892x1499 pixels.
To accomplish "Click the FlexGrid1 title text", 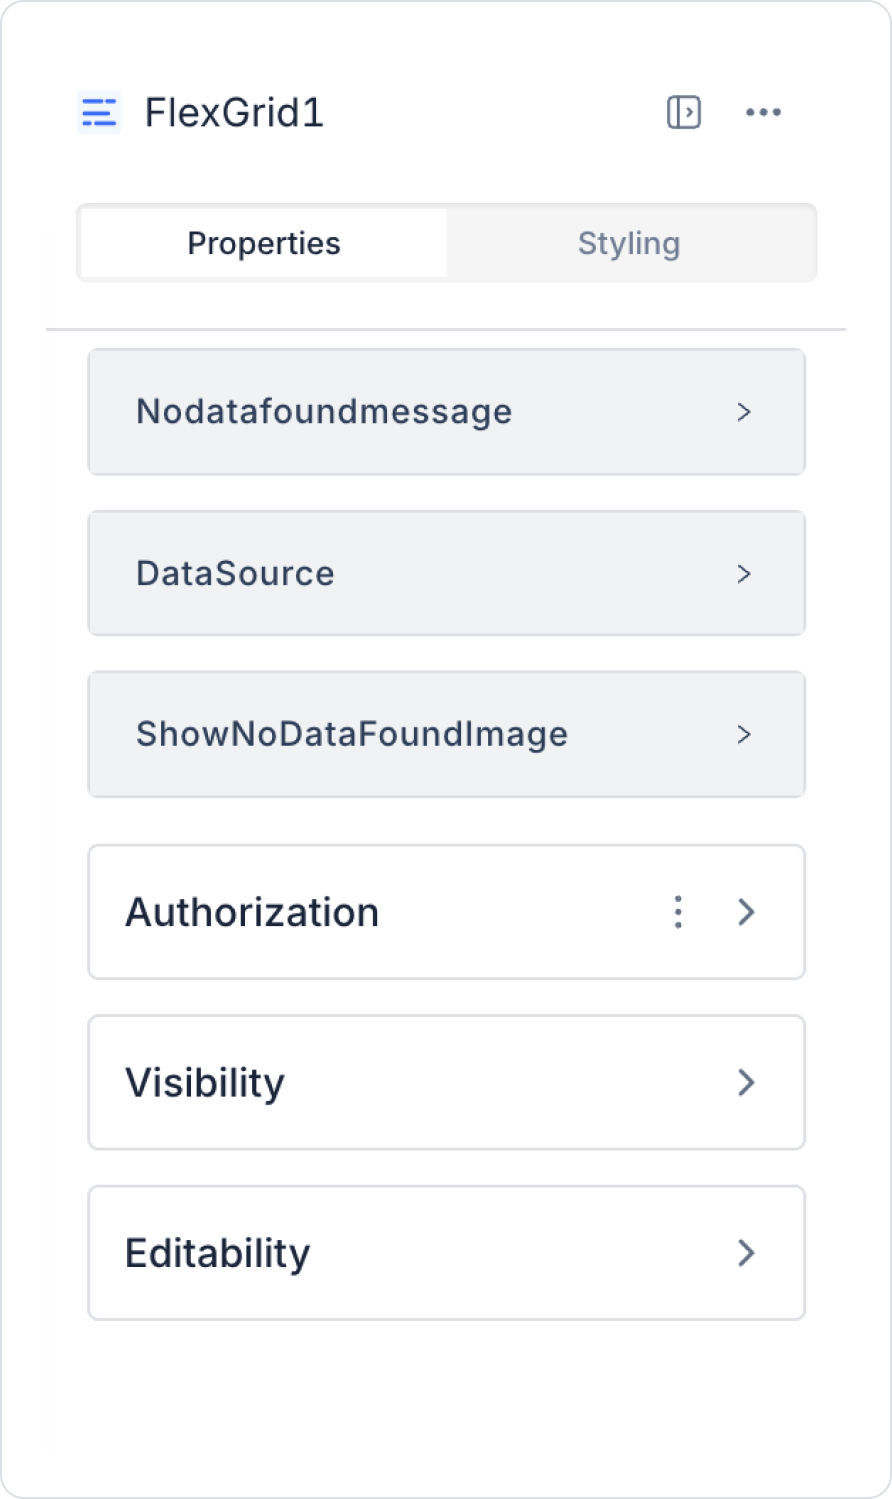I will pos(234,112).
